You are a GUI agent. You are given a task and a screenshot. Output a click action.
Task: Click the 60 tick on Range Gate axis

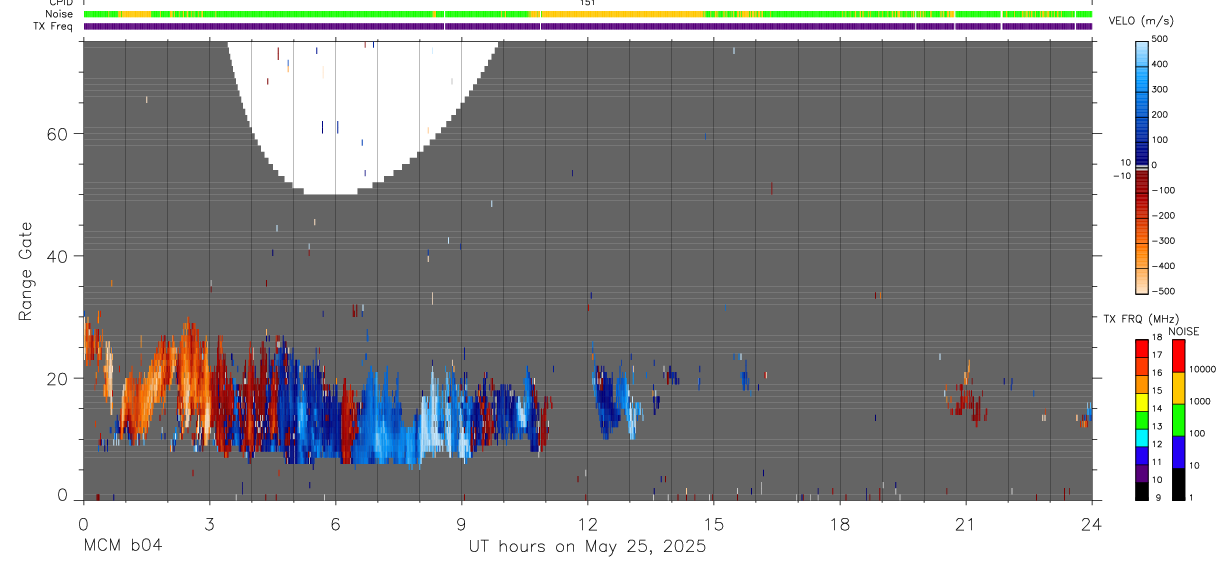58,134
